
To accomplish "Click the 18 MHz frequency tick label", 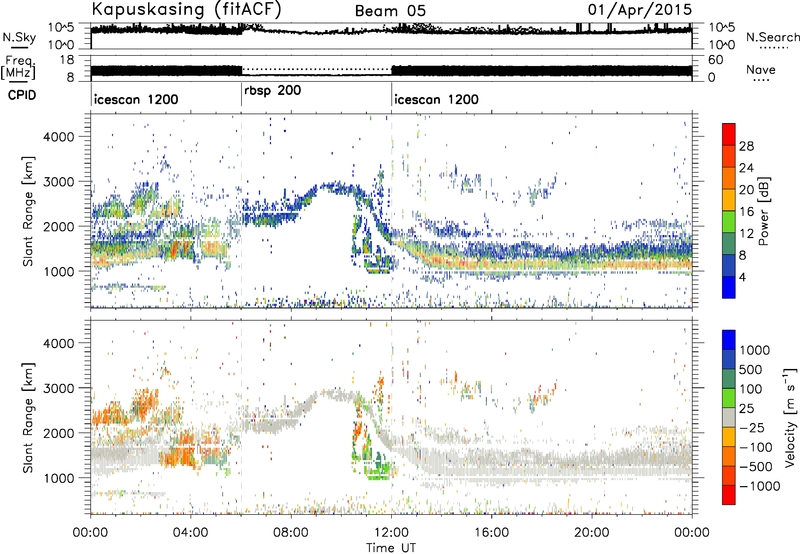I will 67,60.
